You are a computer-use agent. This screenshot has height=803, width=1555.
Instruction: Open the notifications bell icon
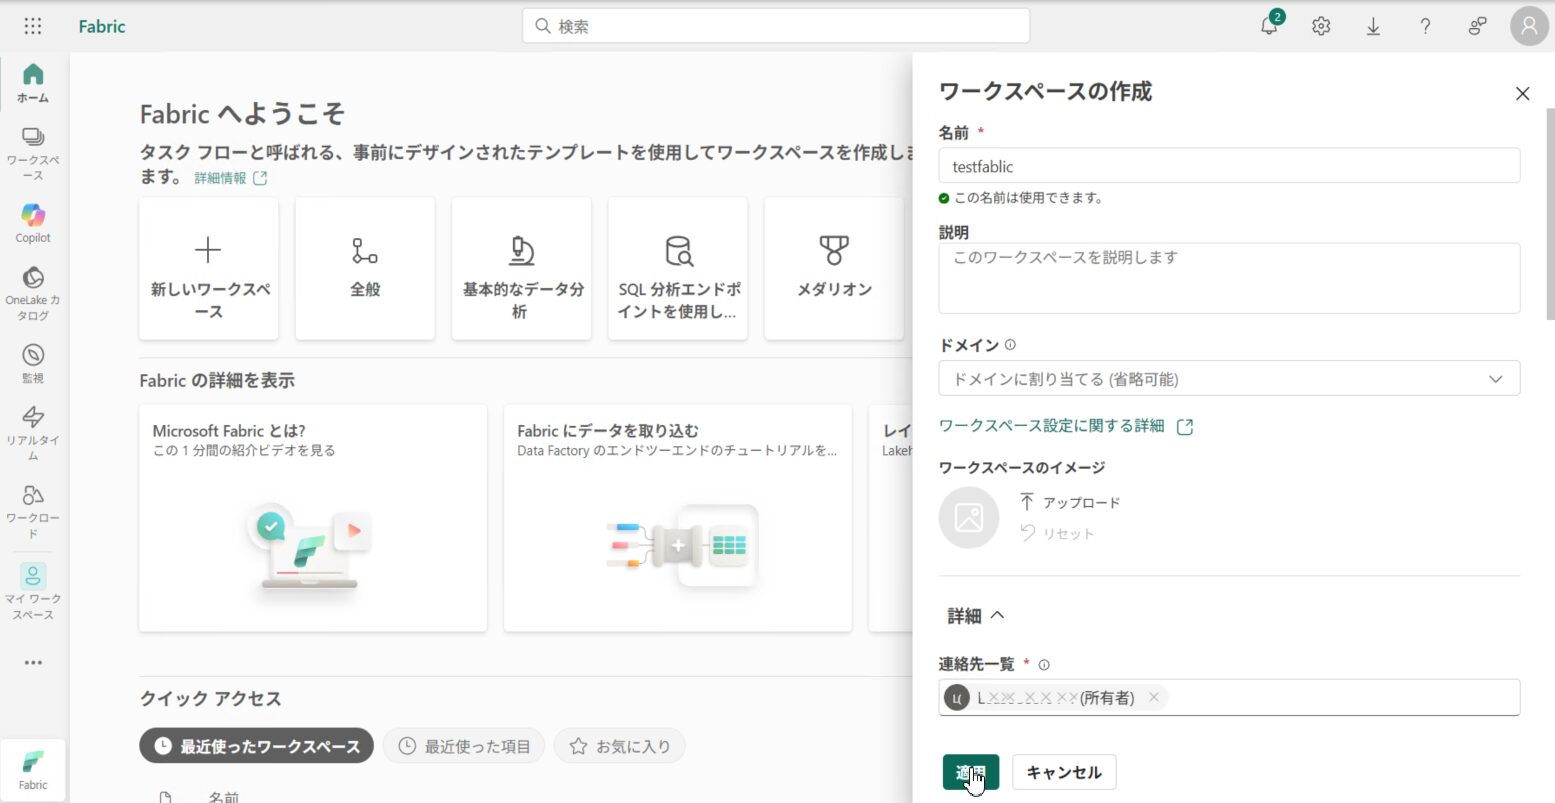[1269, 27]
